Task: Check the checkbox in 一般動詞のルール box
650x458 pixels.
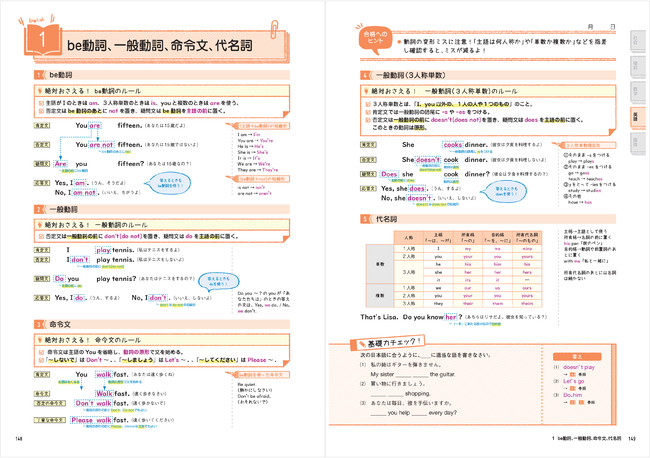Action: point(41,236)
